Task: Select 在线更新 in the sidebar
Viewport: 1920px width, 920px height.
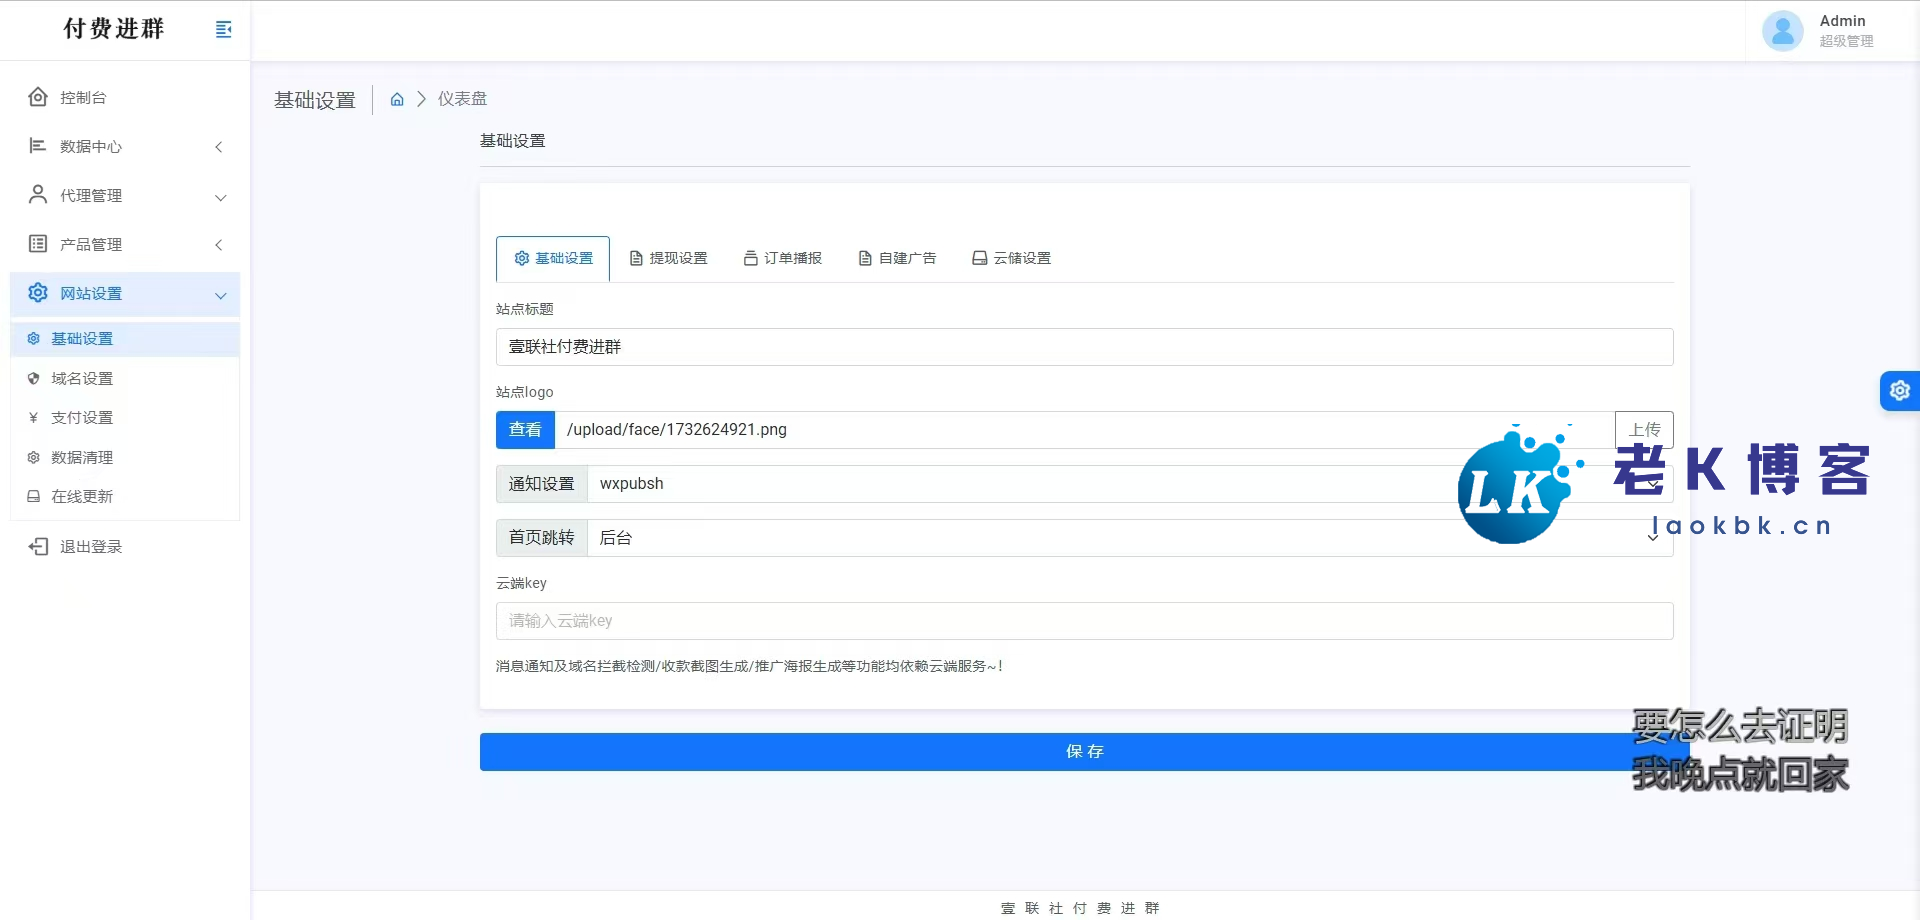Action: tap(82, 497)
